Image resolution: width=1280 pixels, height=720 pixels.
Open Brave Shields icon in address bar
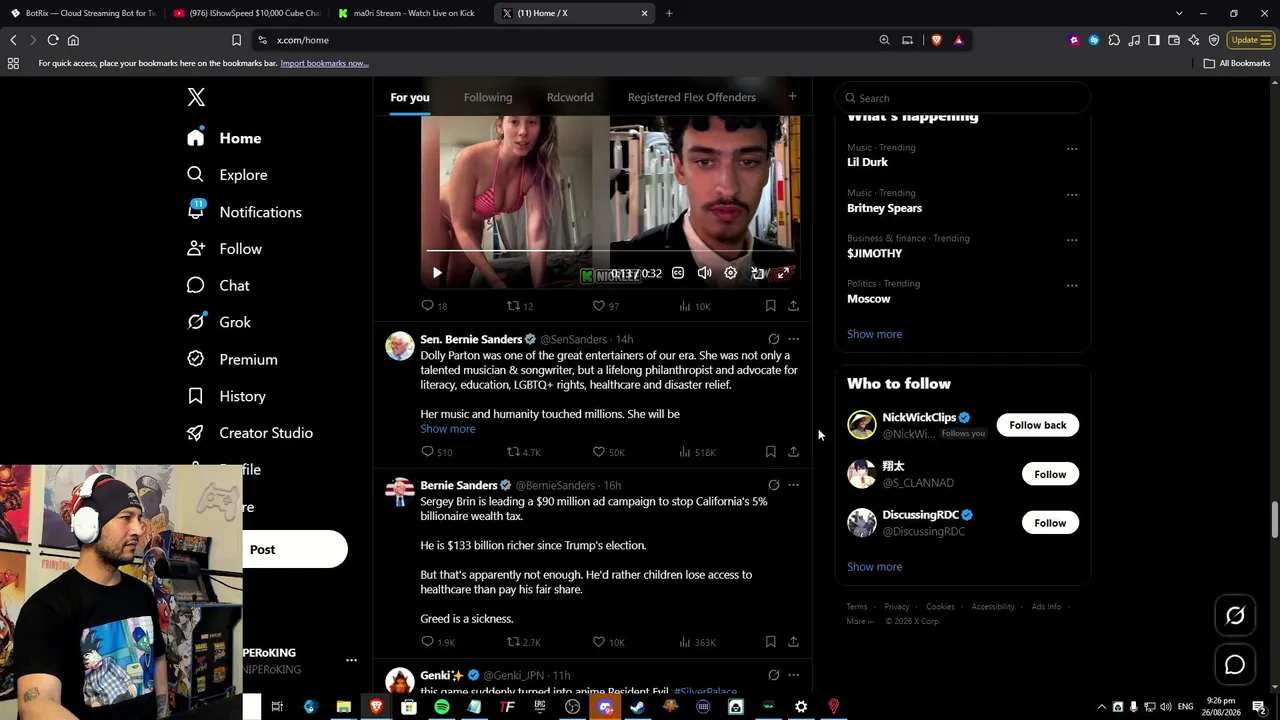click(x=937, y=40)
